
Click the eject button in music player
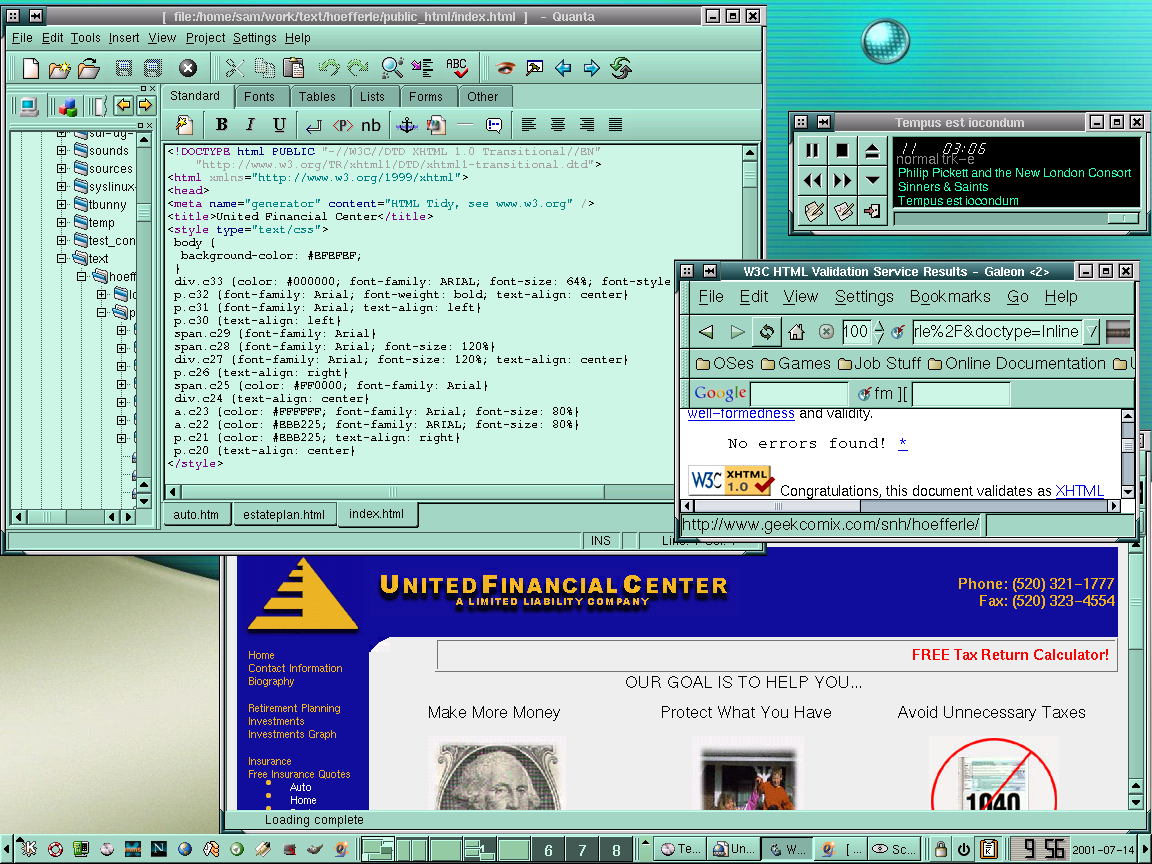[872, 151]
